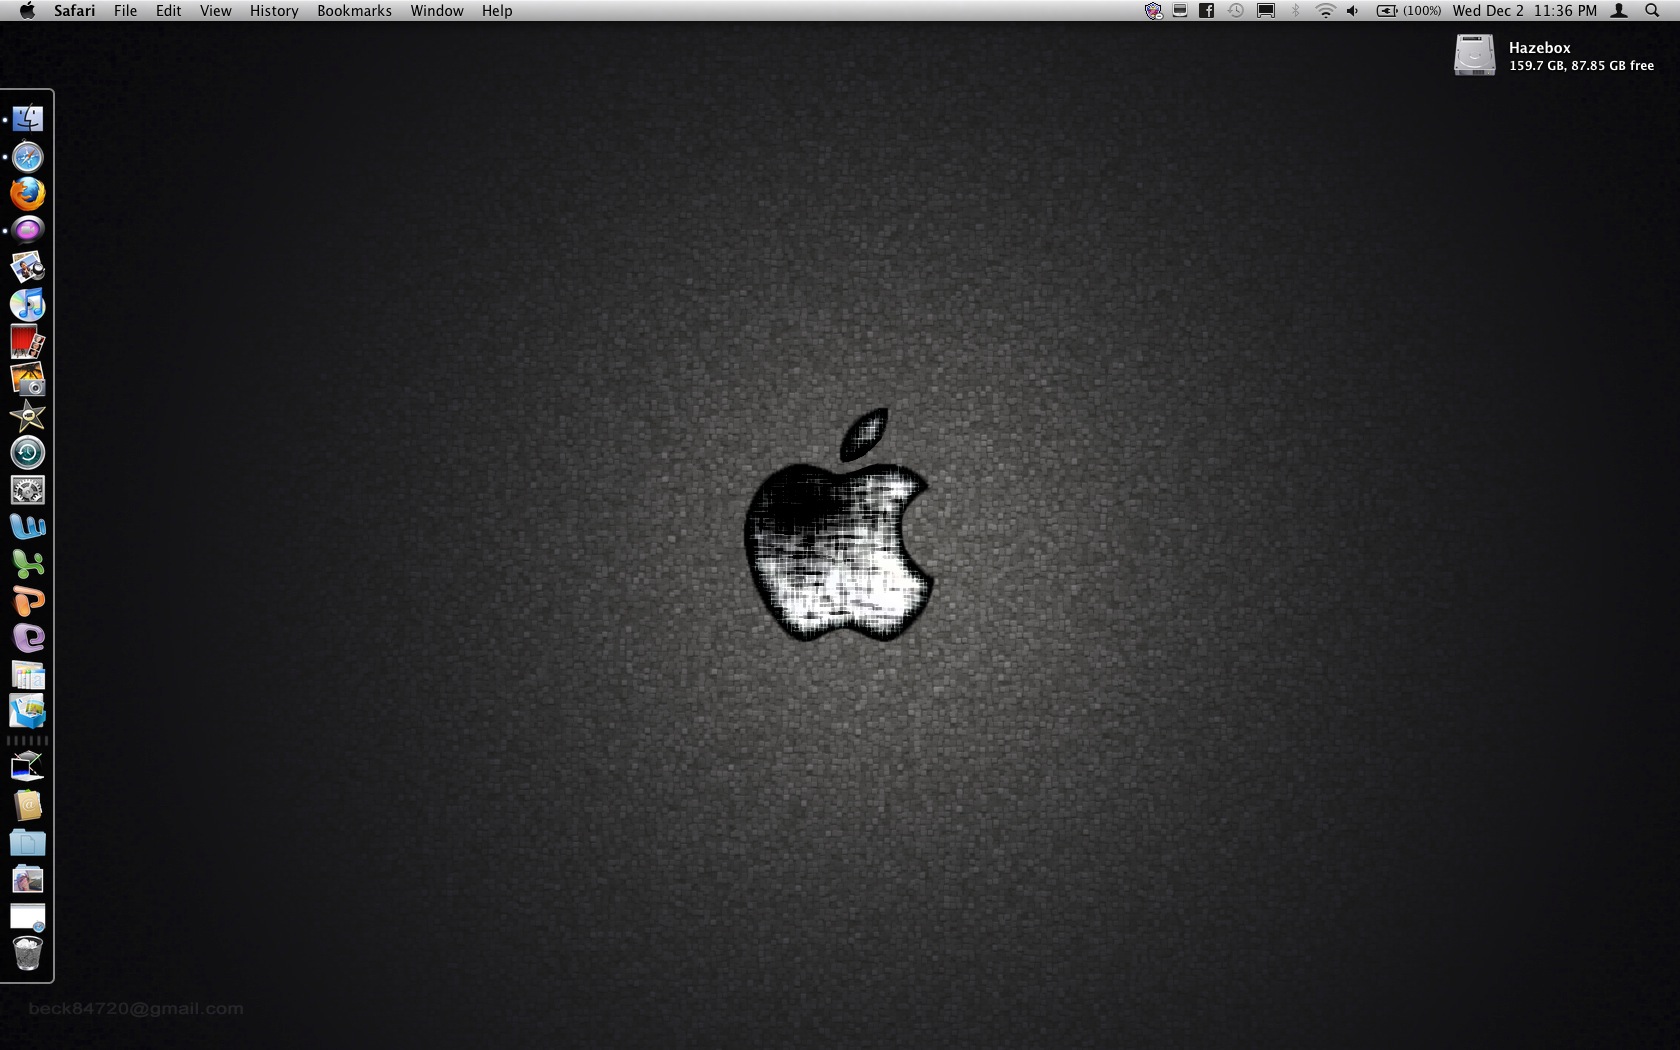
Task: Open Time Machine from the dock
Action: click(28, 453)
